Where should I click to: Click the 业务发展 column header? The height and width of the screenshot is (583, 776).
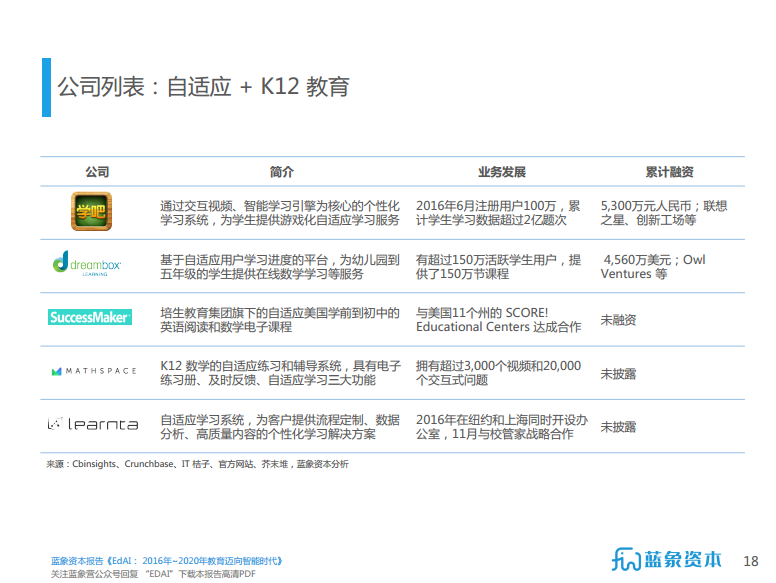[x=502, y=172]
